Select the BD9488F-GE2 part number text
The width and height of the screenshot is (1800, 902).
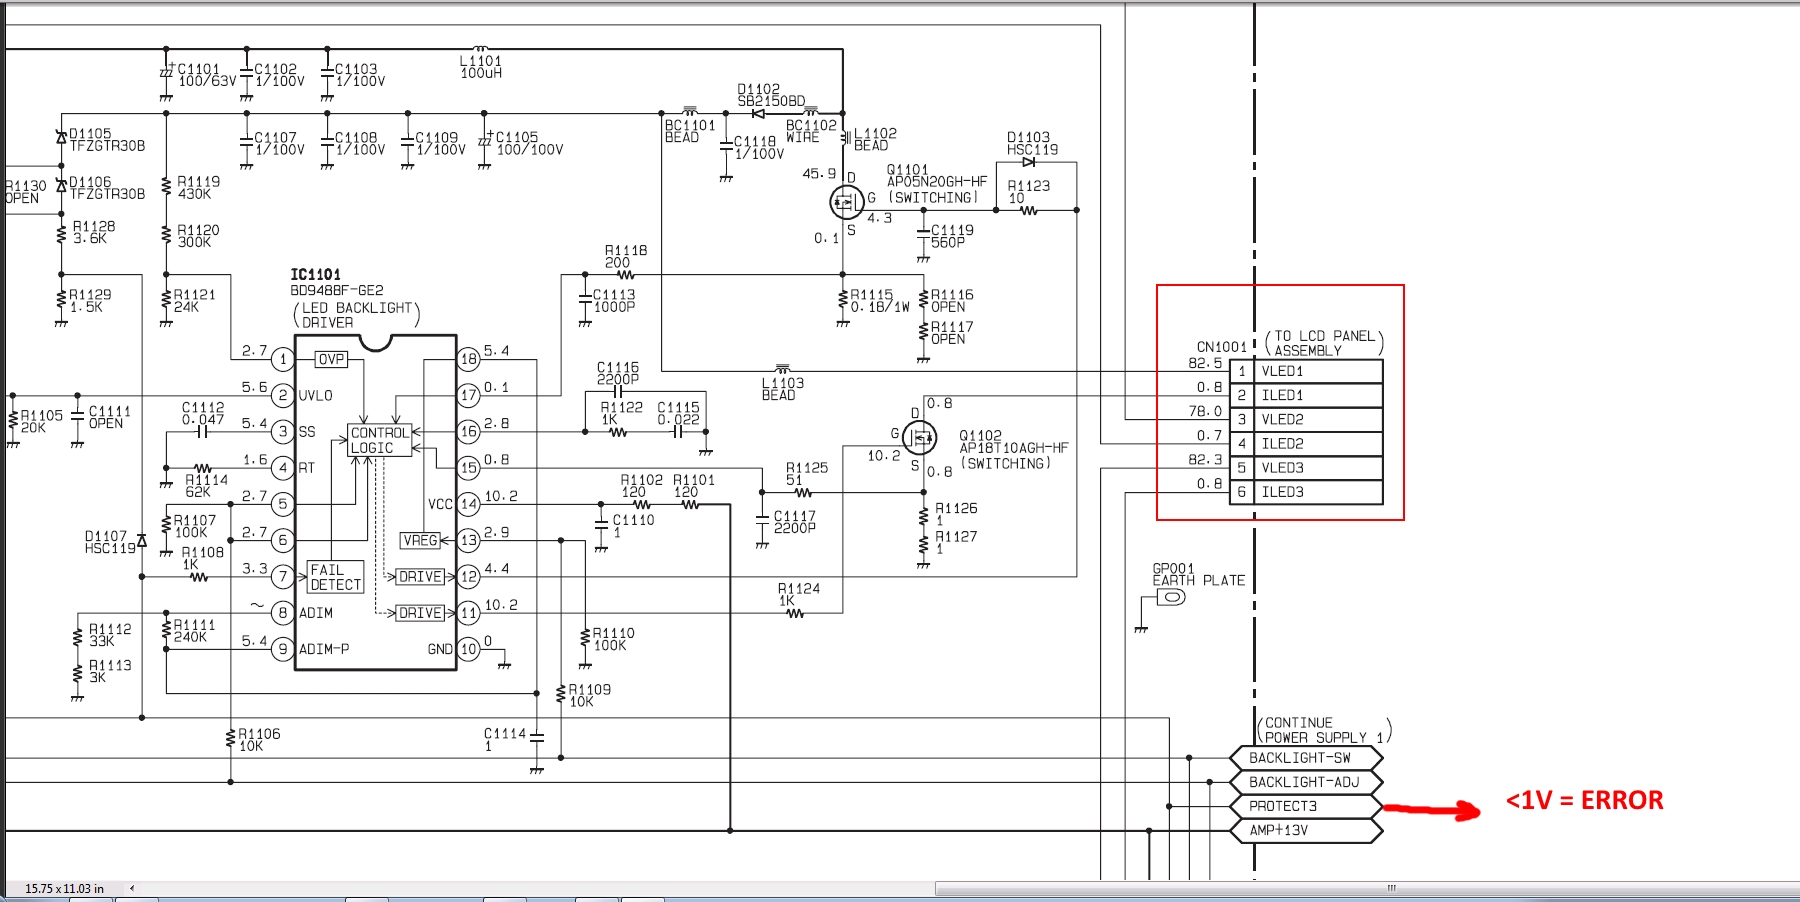pos(337,291)
